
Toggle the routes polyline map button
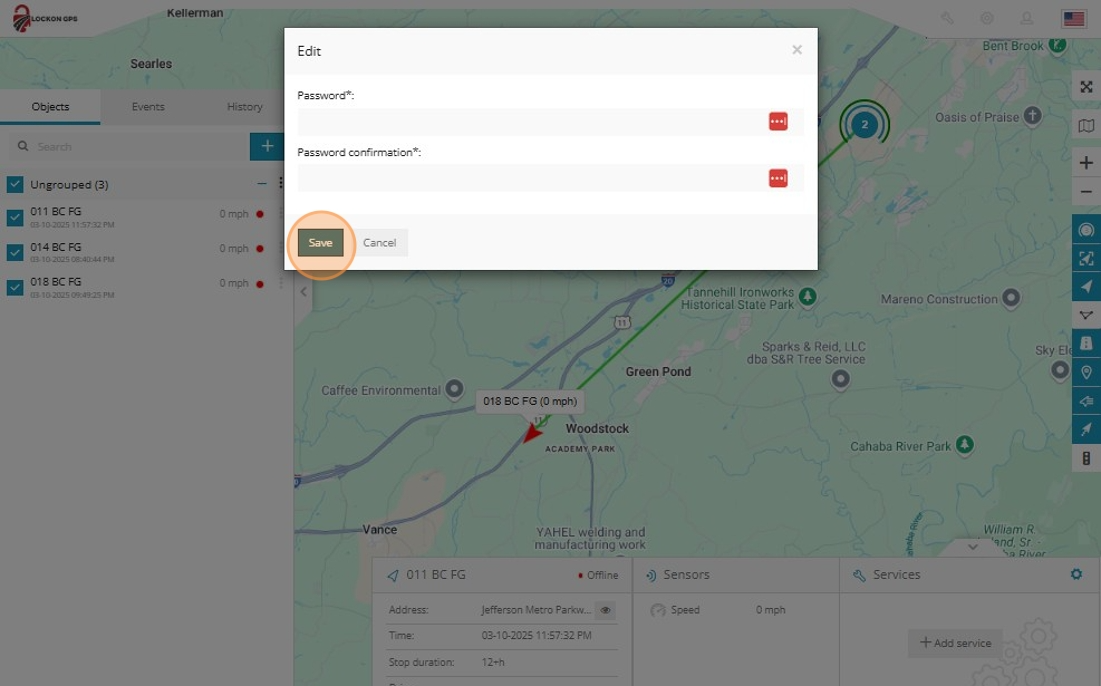1086,315
